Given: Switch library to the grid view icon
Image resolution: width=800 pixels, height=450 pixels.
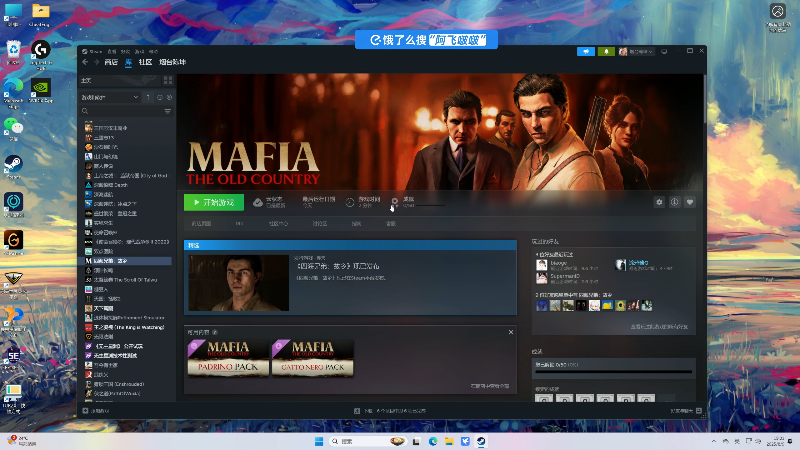Looking at the screenshot, I should pos(168,81).
